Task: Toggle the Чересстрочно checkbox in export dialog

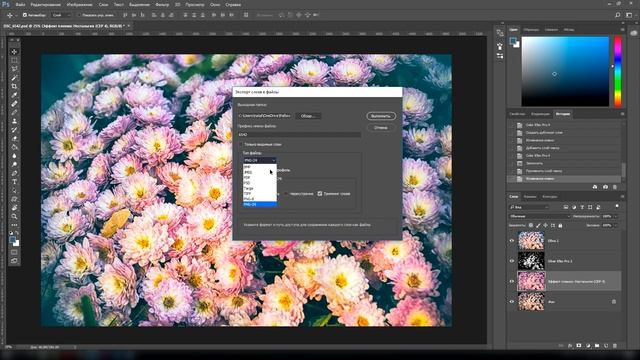Action: 286,194
